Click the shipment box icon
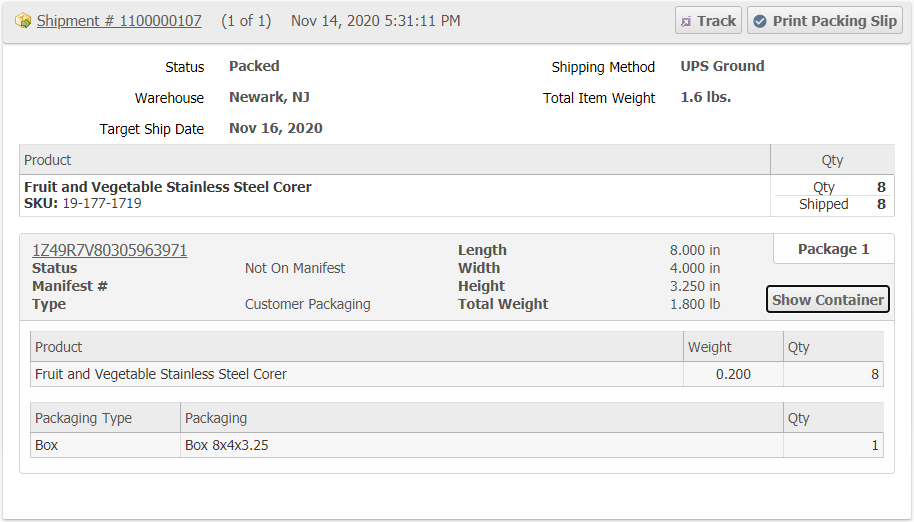914x522 pixels. click(23, 21)
